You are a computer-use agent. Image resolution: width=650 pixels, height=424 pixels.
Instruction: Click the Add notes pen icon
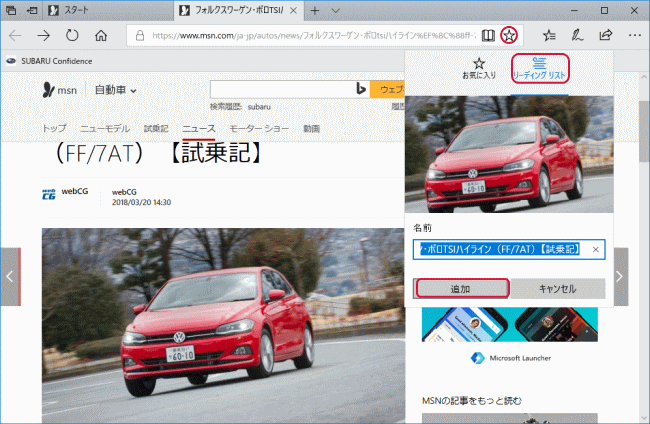click(x=577, y=36)
